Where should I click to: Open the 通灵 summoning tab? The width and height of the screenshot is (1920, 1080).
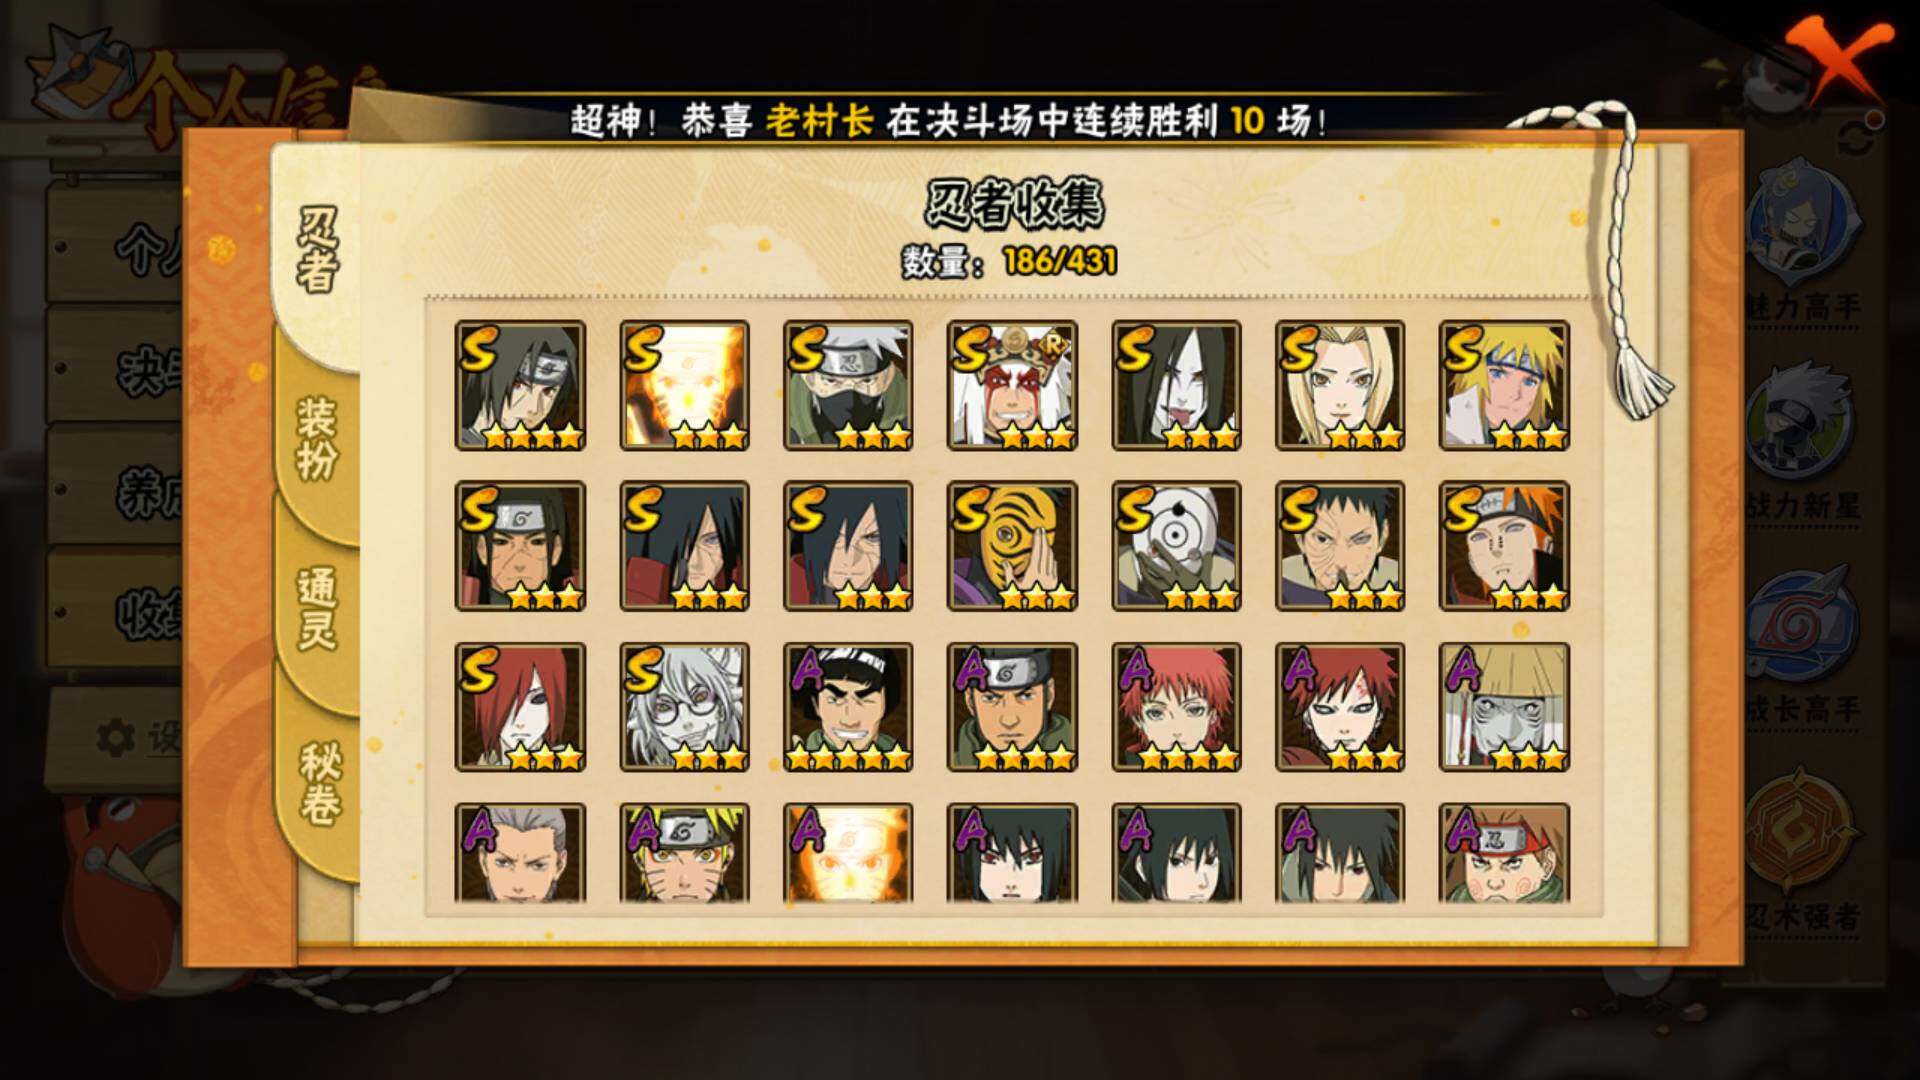(x=317, y=608)
